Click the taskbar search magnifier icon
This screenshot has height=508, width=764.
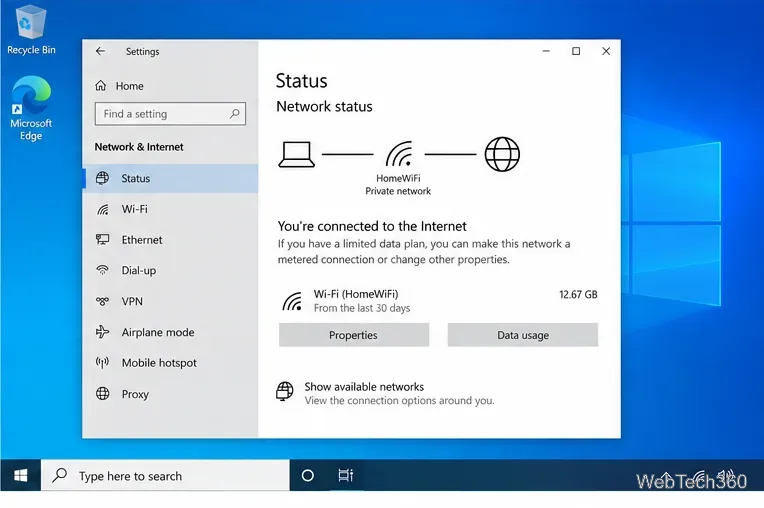(59, 475)
